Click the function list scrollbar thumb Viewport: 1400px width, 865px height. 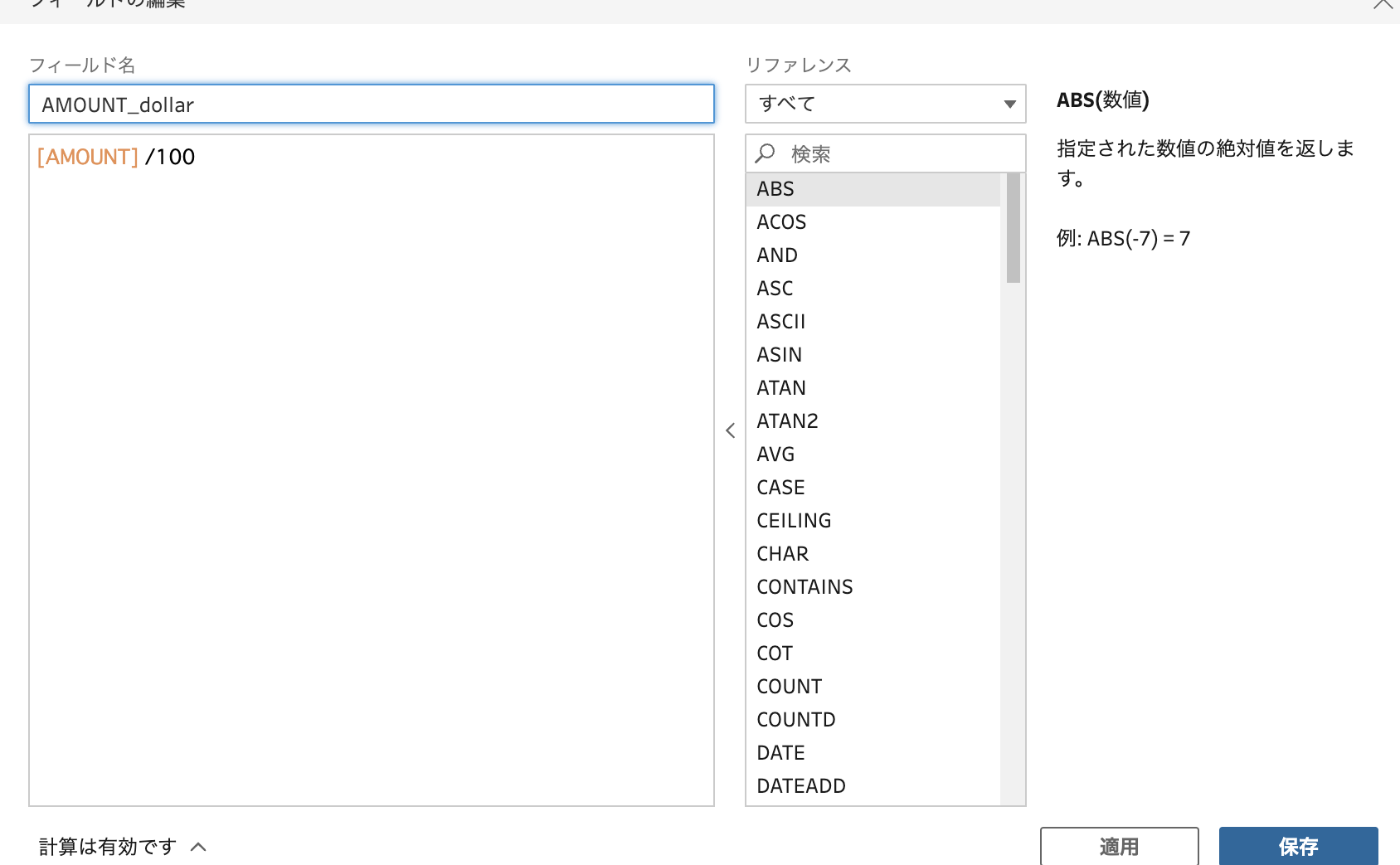(x=1013, y=228)
